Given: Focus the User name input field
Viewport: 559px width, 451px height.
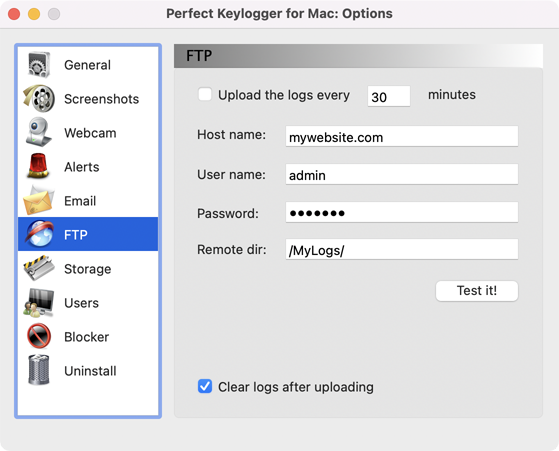Looking at the screenshot, I should (401, 174).
